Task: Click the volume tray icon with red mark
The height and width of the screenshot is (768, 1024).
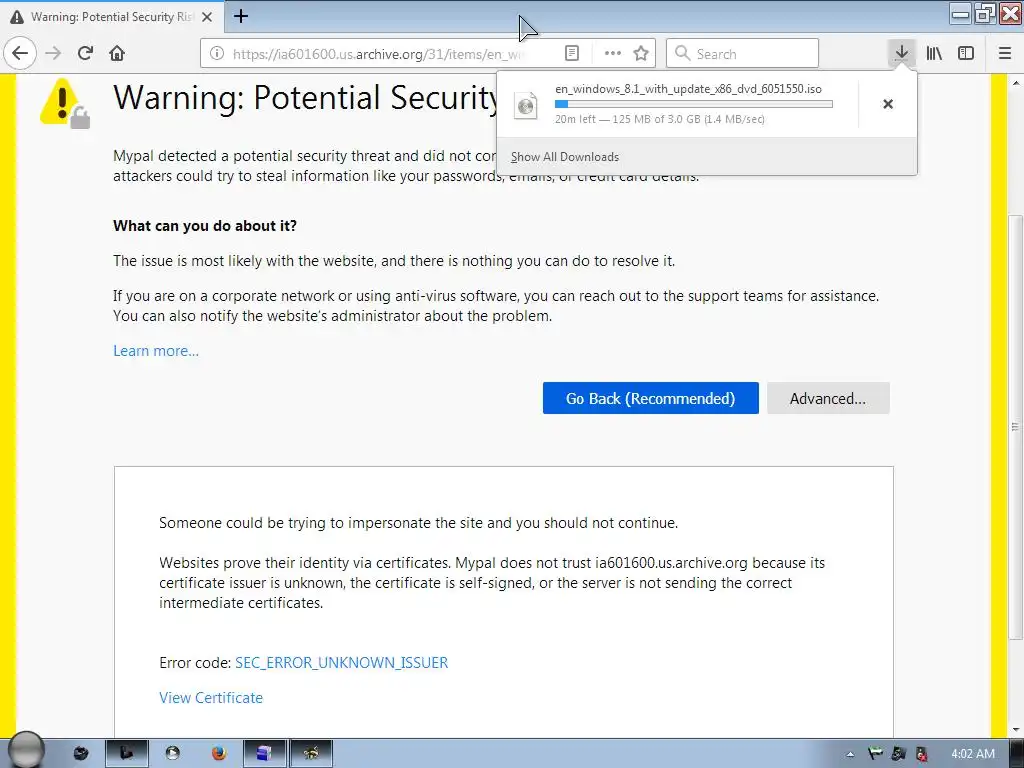Action: (x=921, y=754)
